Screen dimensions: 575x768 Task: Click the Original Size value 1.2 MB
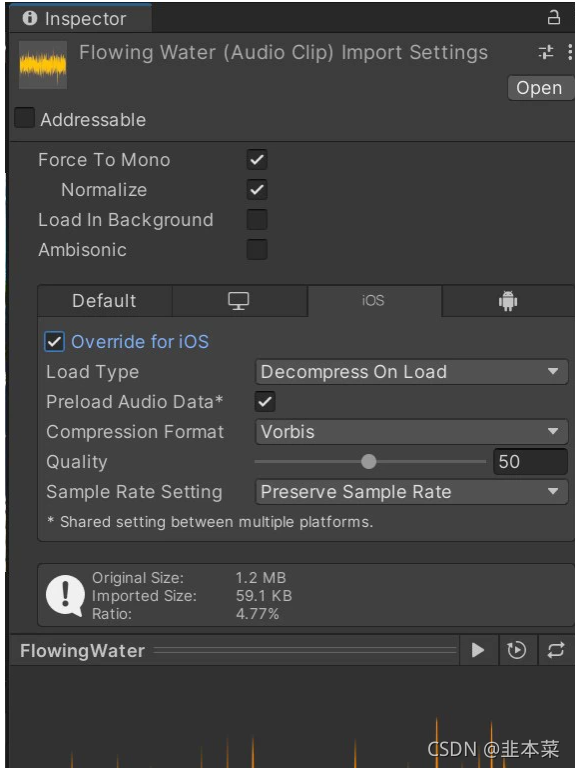pyautogui.click(x=261, y=578)
